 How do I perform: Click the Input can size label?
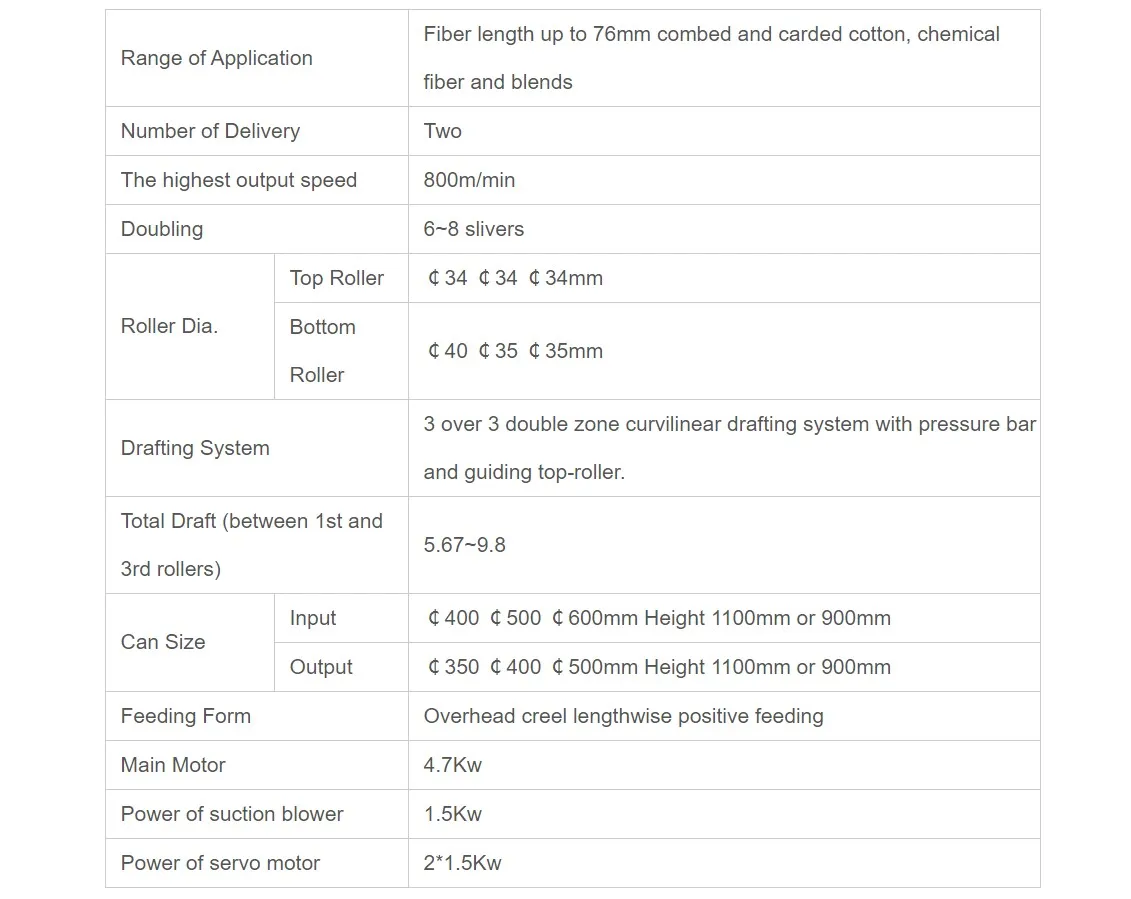[313, 618]
